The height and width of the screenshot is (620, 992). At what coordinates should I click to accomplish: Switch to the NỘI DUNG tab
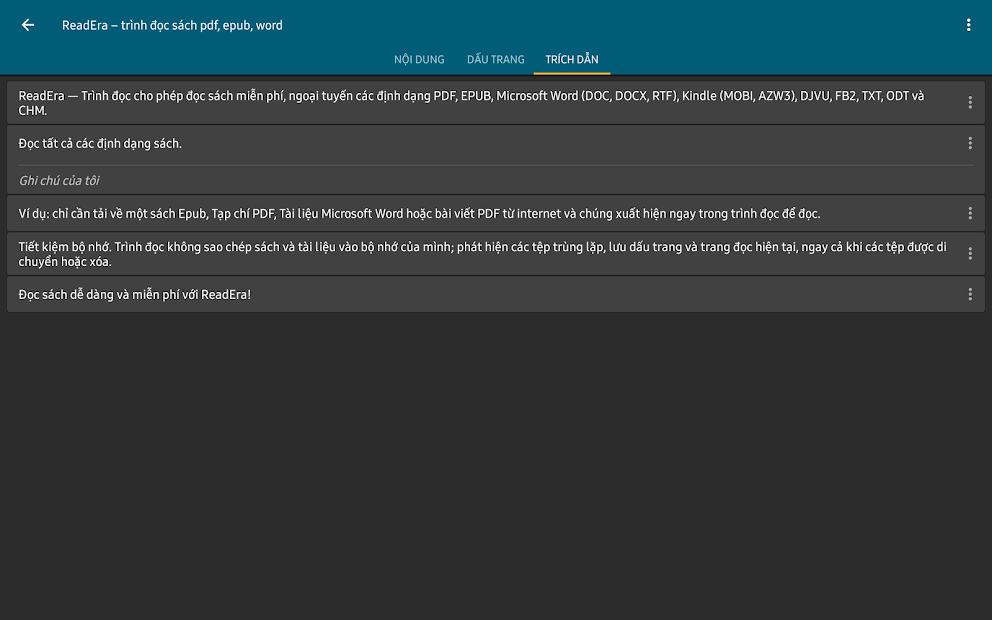pyautogui.click(x=419, y=59)
